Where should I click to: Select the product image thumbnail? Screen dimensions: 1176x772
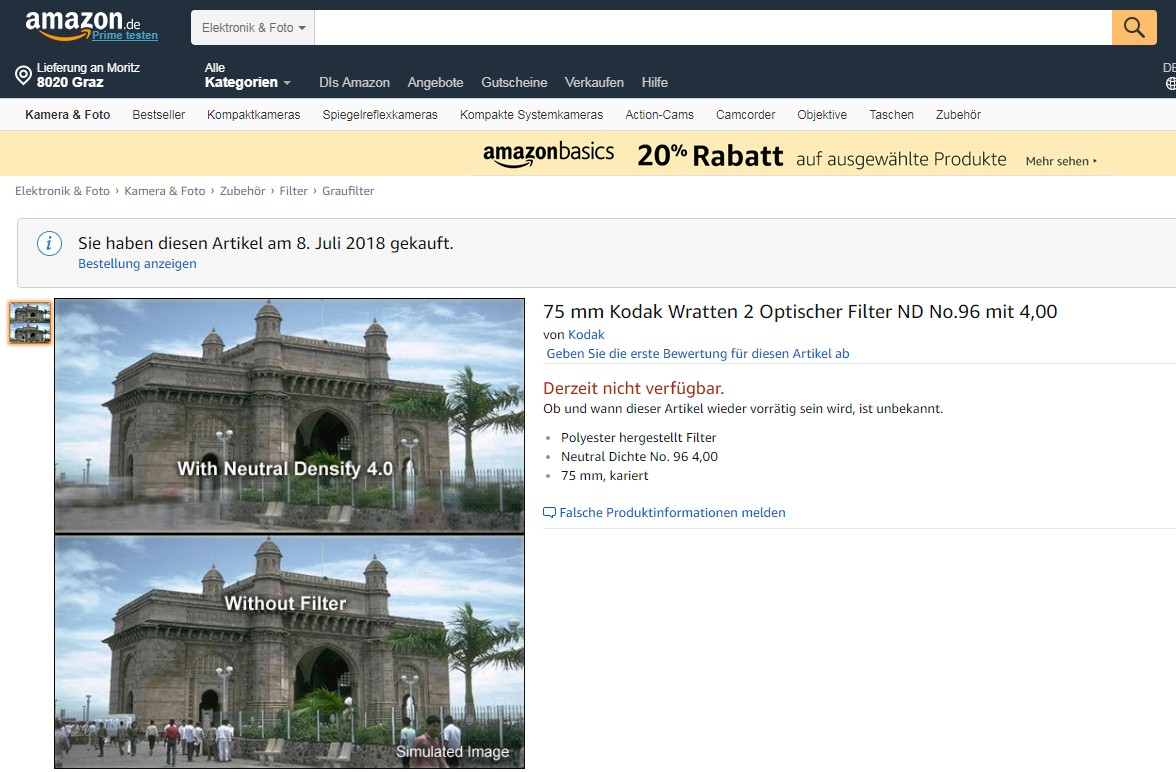click(30, 323)
